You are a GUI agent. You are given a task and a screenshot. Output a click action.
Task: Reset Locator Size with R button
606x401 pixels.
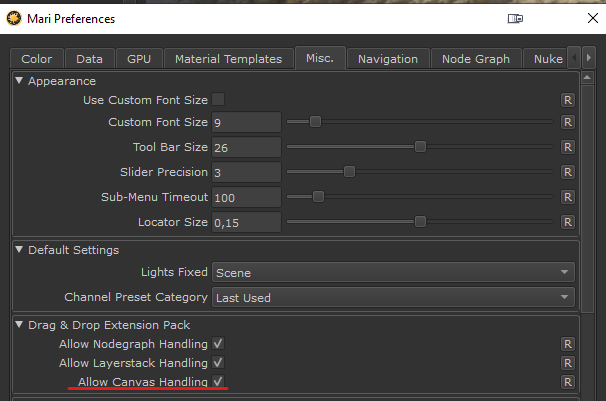(567, 222)
